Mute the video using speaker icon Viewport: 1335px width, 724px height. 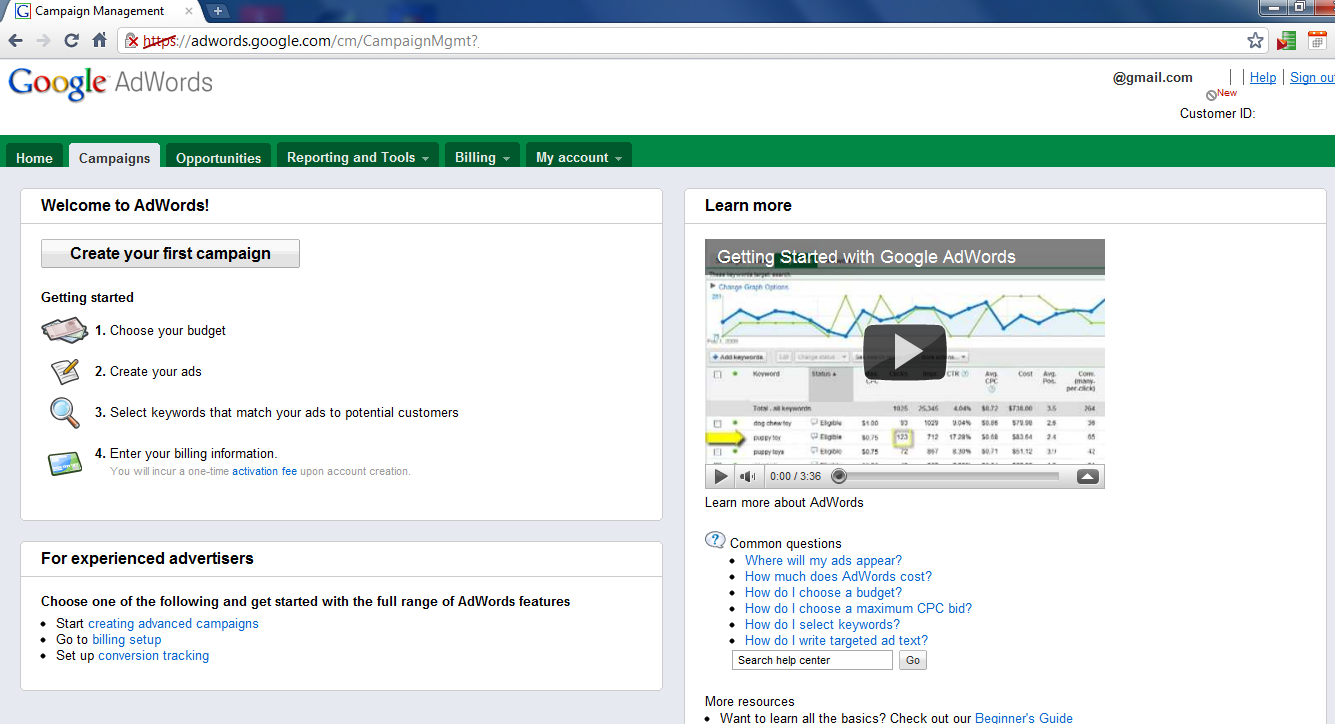748,477
